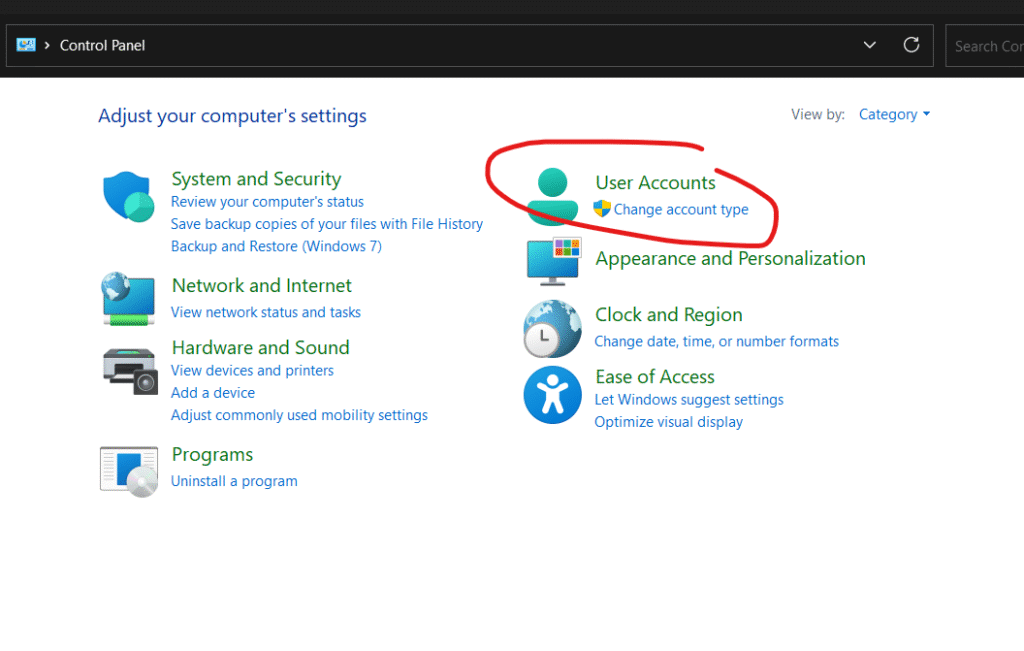Click the Control Panel icon in address bar
Screen dimensions: 1024x651
(26, 45)
